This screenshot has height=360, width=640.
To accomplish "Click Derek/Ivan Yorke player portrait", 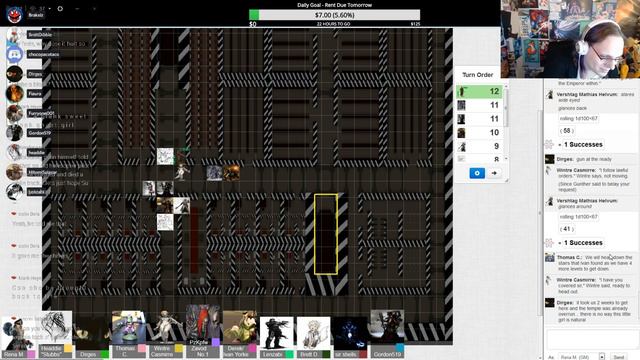I will point(240,328).
